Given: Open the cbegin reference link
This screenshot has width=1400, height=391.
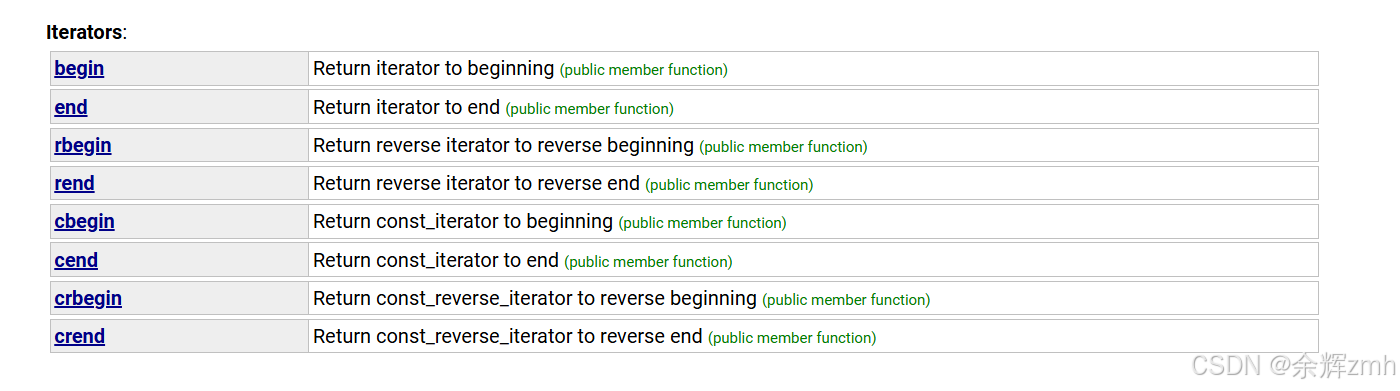Looking at the screenshot, I should coord(84,222).
